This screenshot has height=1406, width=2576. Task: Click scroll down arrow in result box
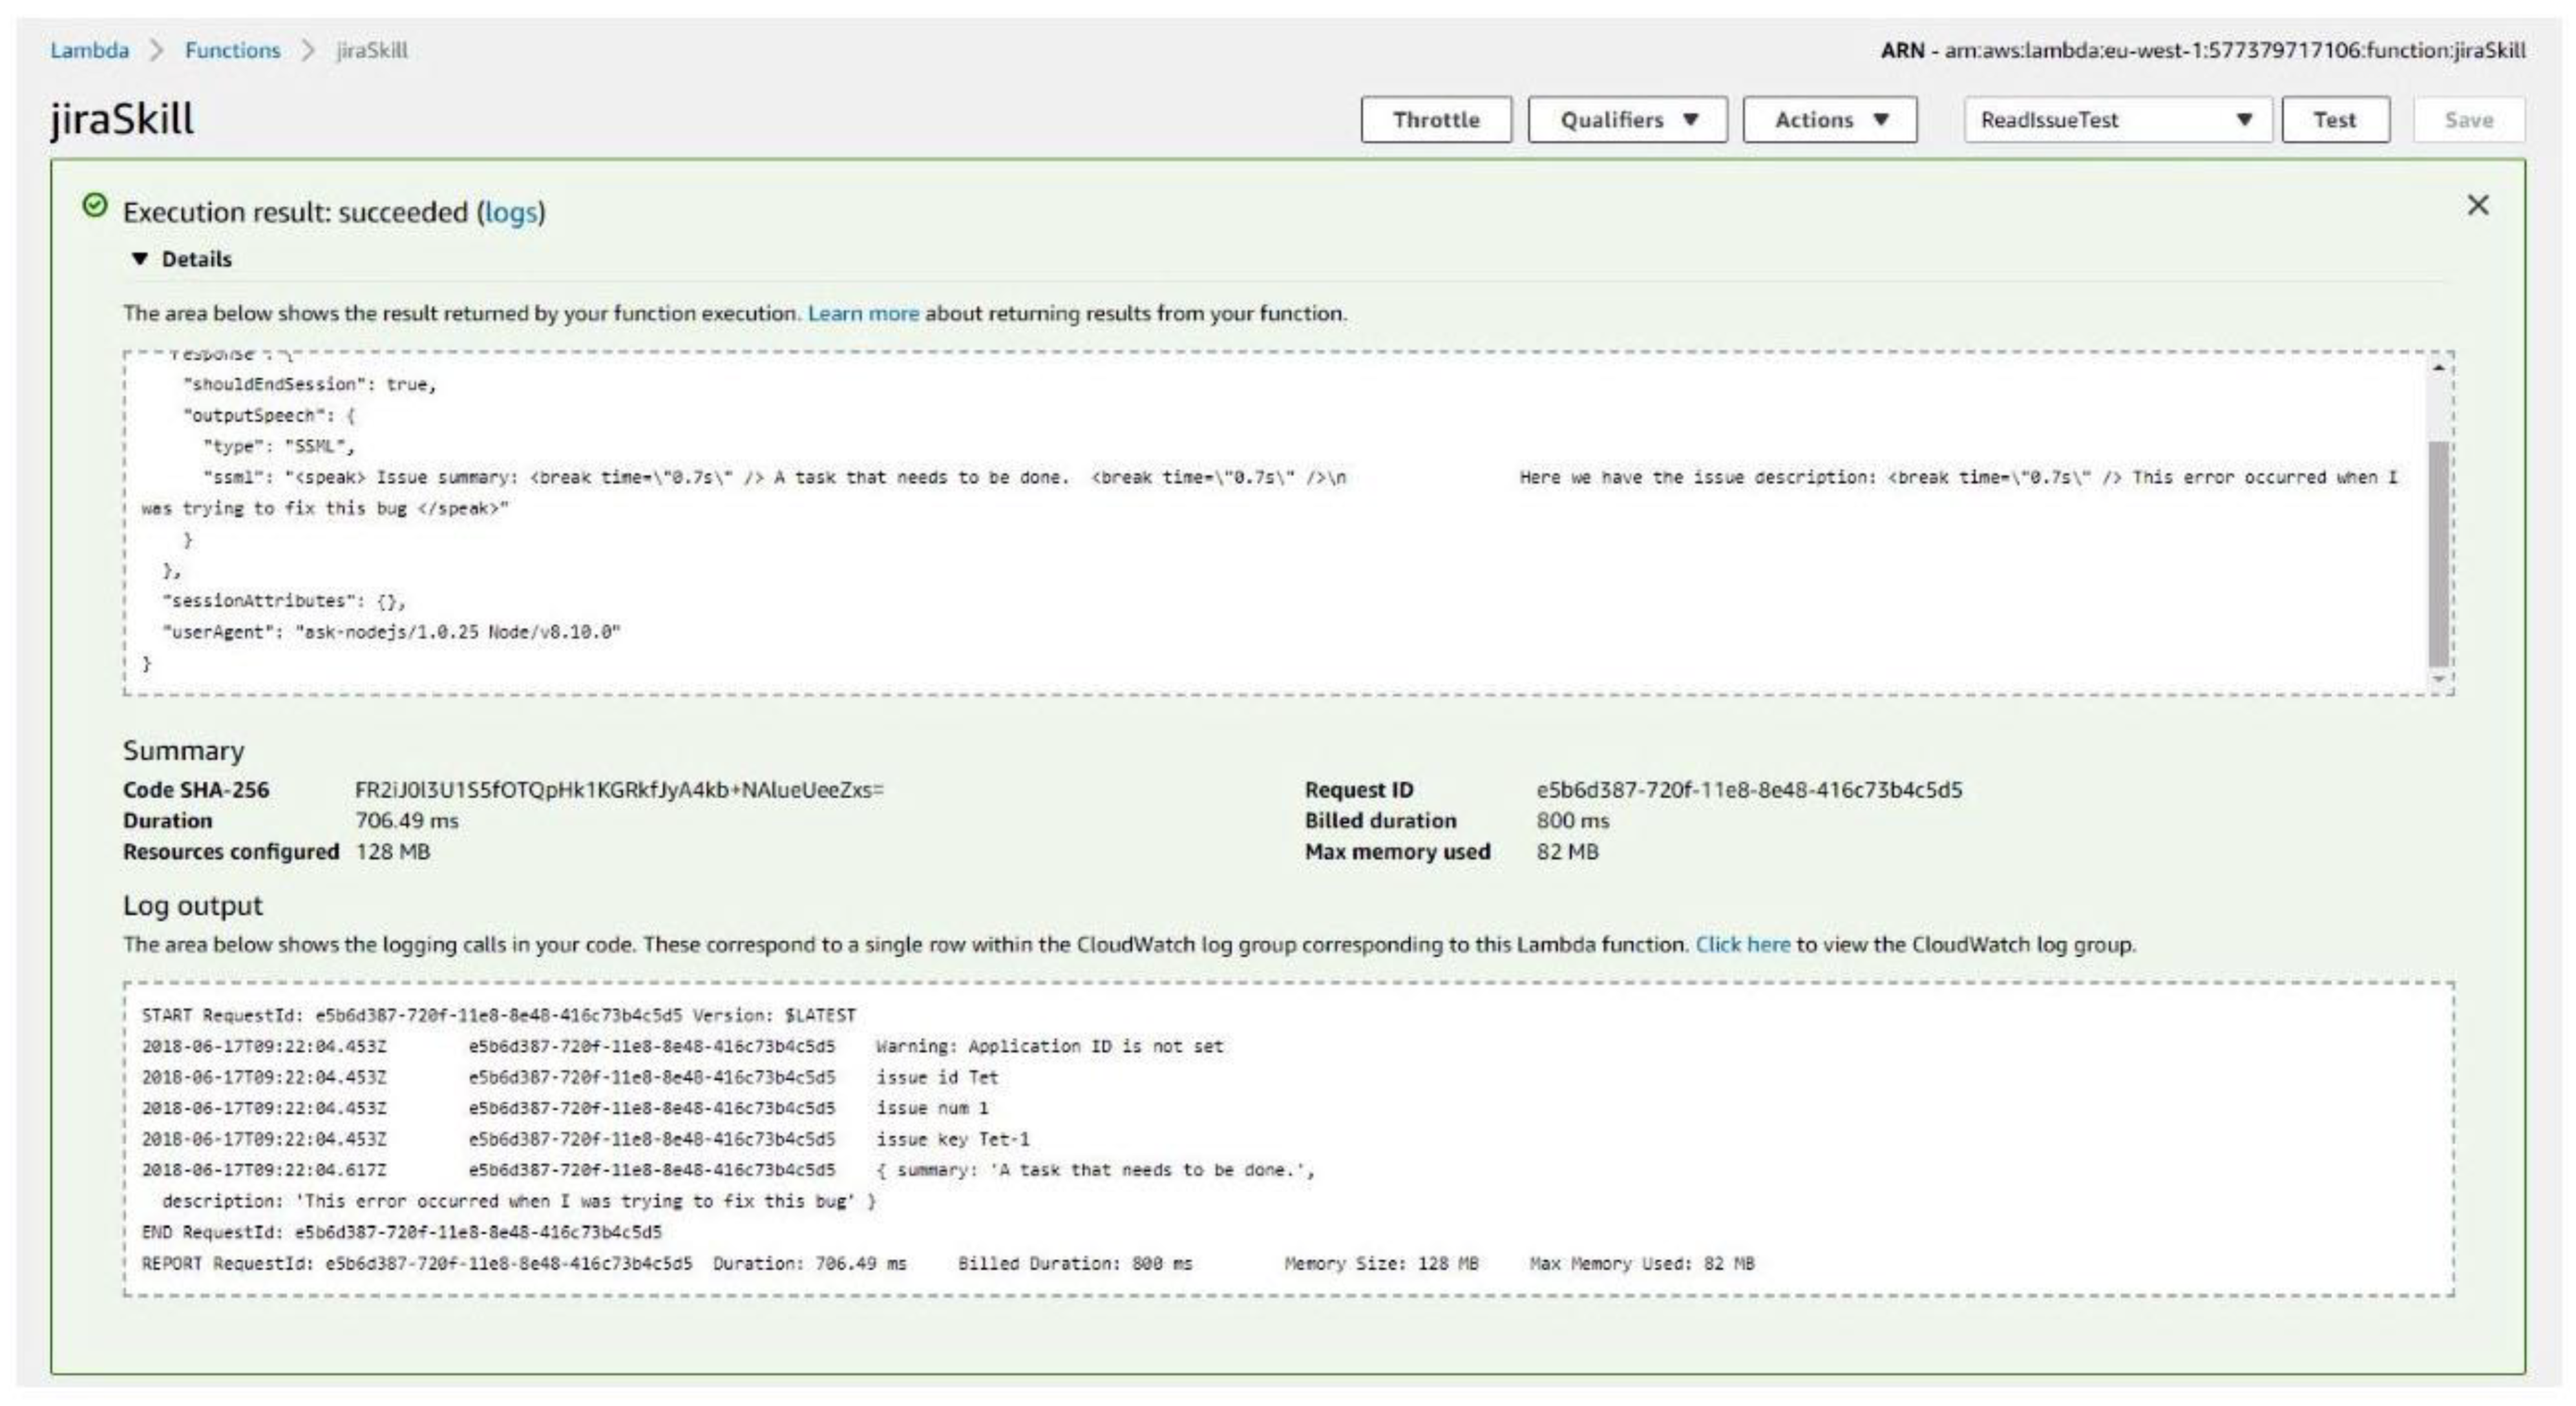pos(2438,678)
